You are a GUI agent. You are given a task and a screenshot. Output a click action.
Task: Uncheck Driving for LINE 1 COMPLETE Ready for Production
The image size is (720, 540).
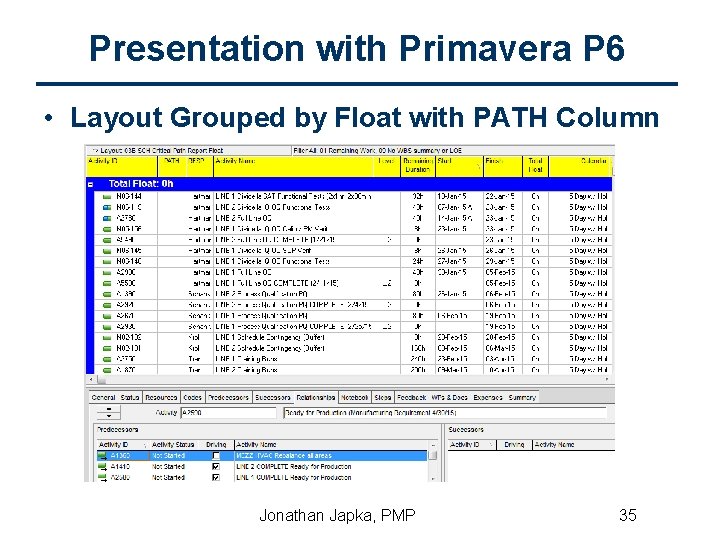(216, 478)
